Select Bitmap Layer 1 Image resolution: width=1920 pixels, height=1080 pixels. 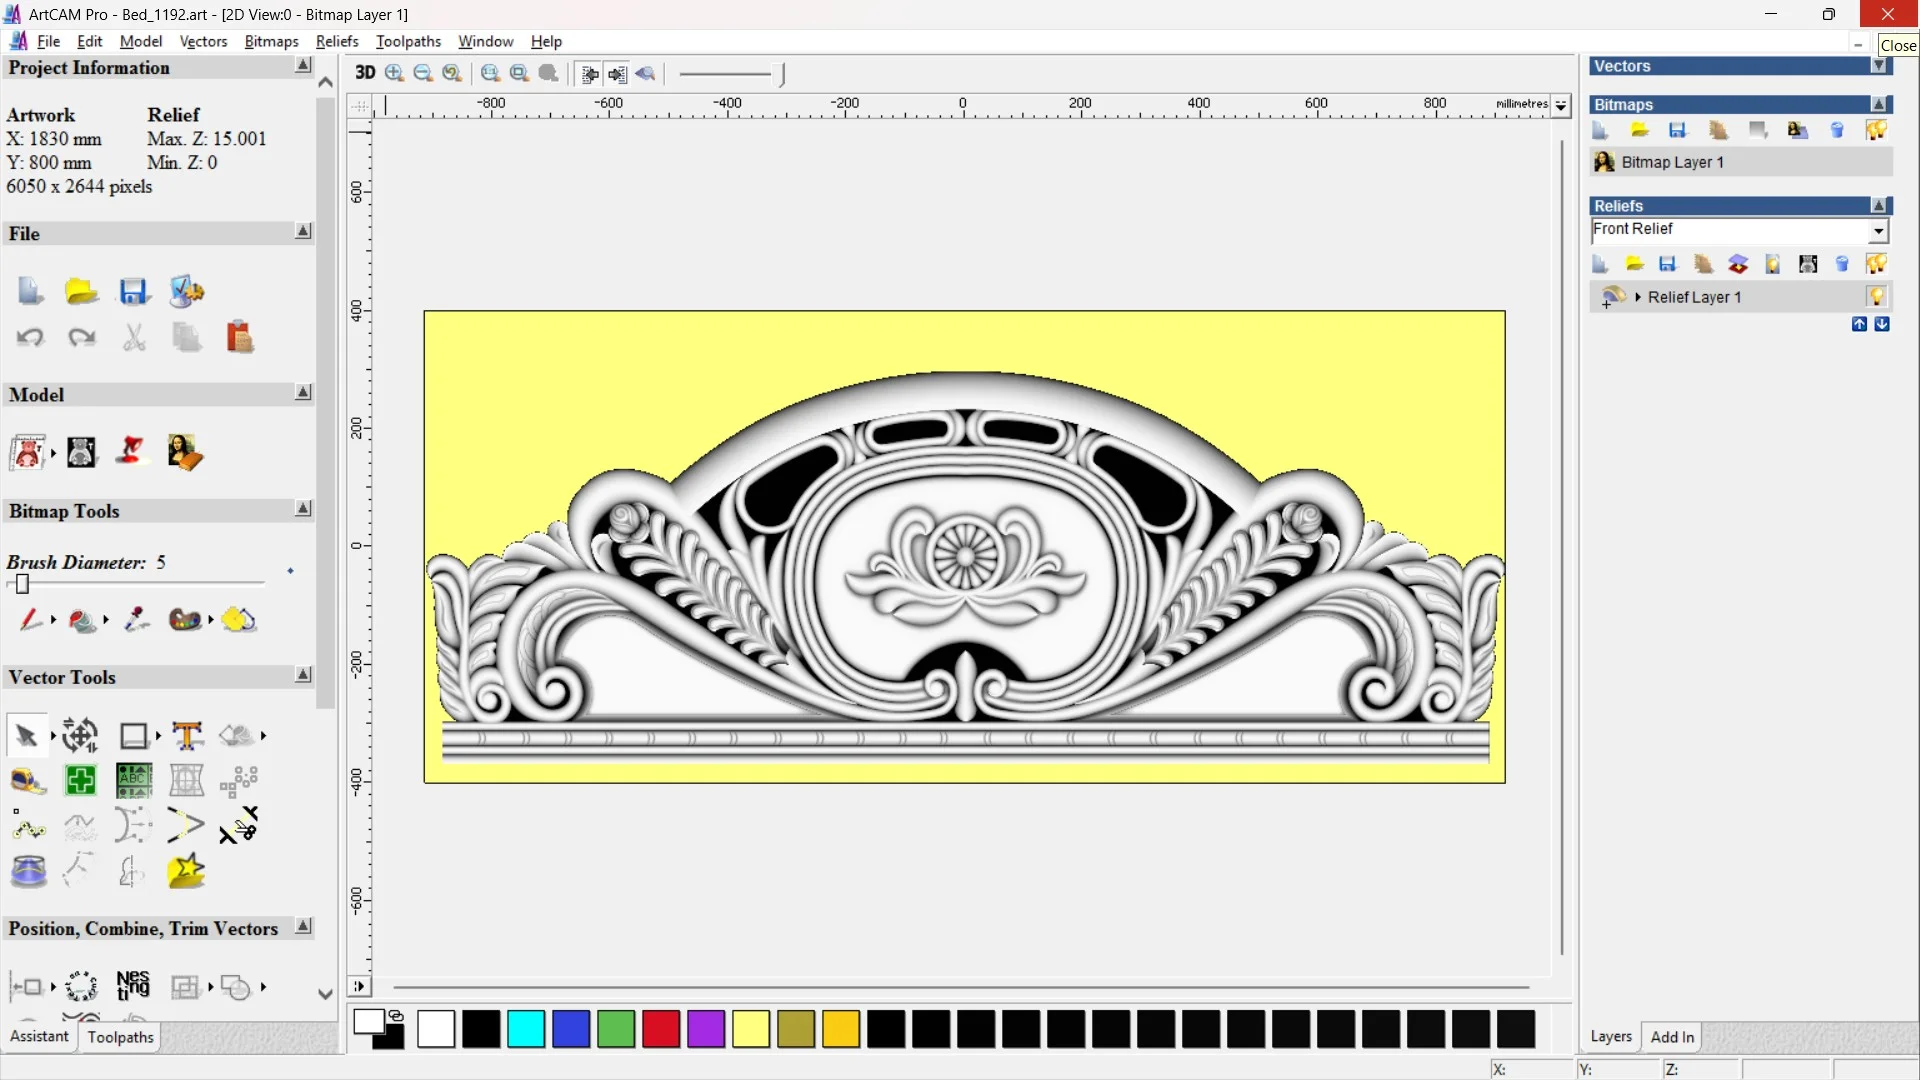point(1672,162)
